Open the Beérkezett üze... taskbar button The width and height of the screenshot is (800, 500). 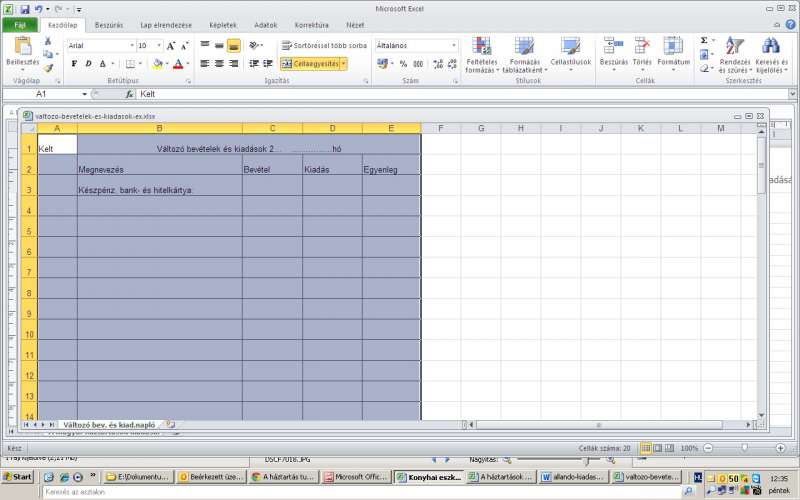pyautogui.click(x=212, y=477)
